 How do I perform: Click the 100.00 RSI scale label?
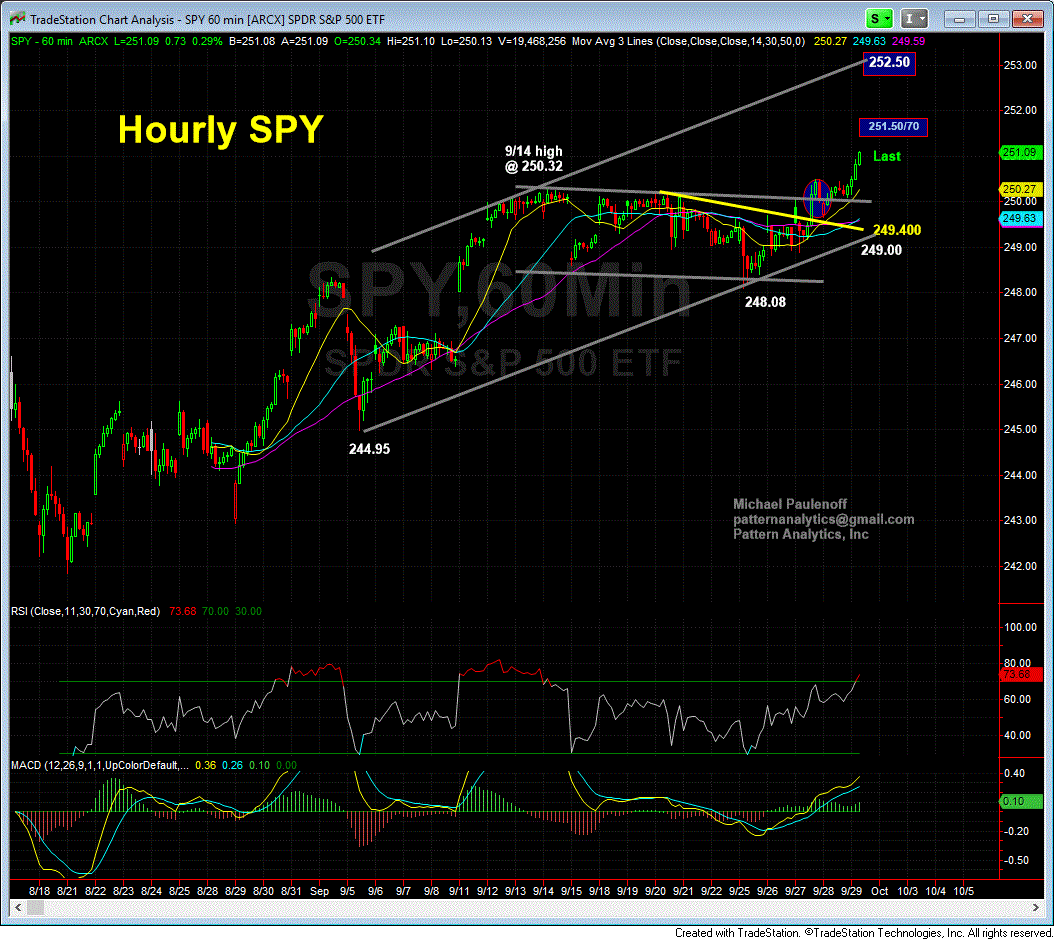pyautogui.click(x=1020, y=627)
